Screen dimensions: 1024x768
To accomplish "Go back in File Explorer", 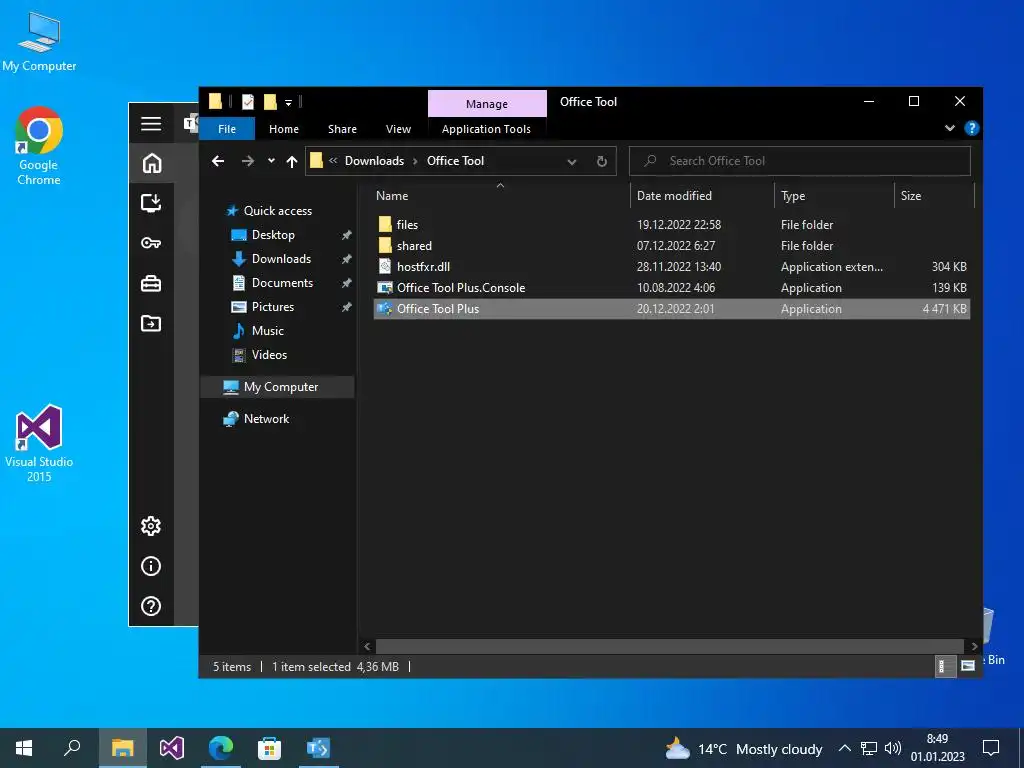I will pos(218,161).
